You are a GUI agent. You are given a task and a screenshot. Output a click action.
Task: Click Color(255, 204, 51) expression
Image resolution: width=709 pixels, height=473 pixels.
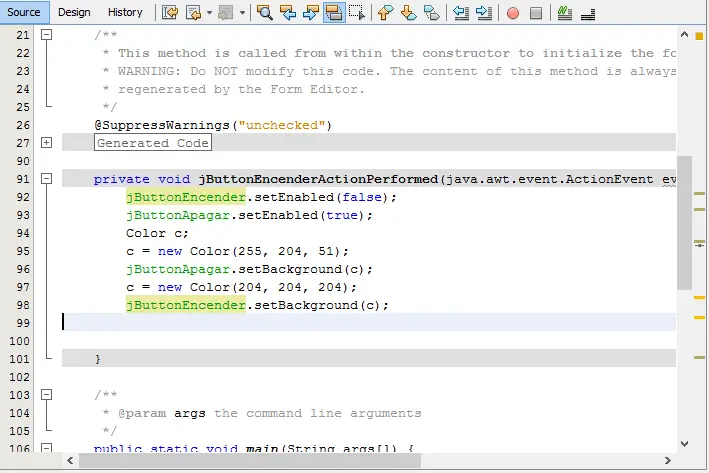265,251
